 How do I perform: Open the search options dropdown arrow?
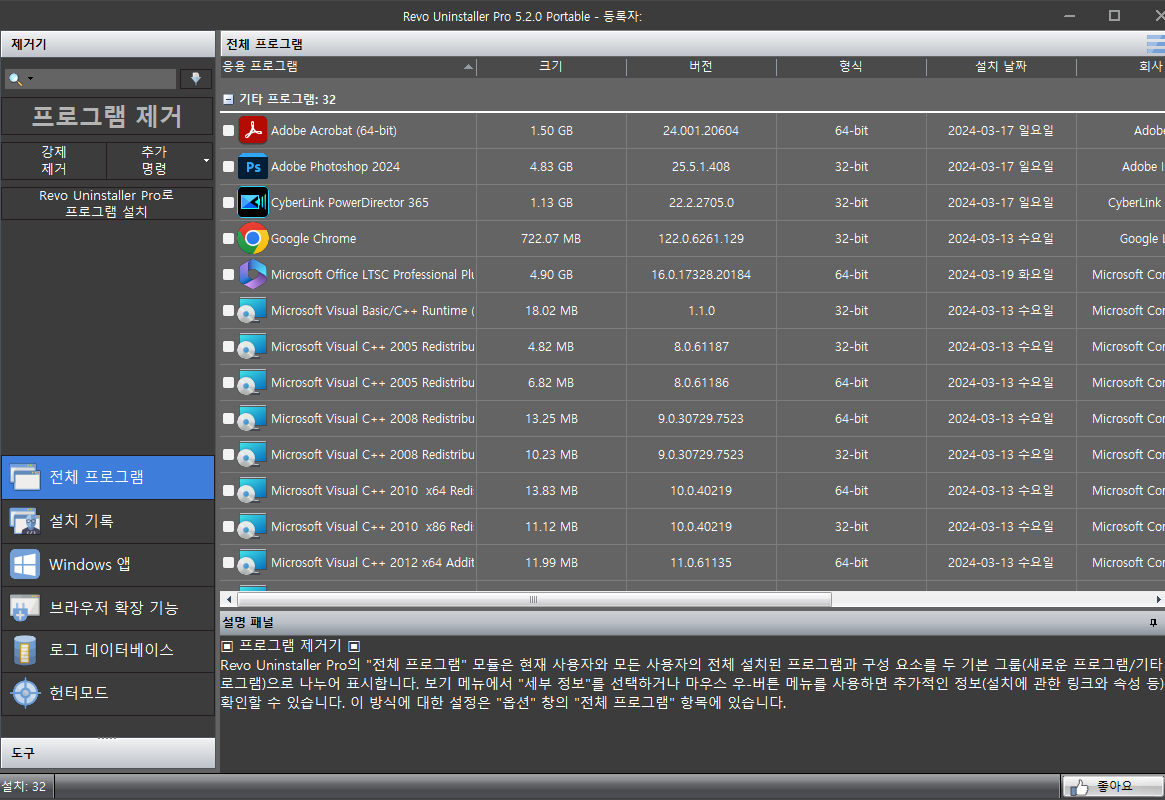click(x=30, y=79)
